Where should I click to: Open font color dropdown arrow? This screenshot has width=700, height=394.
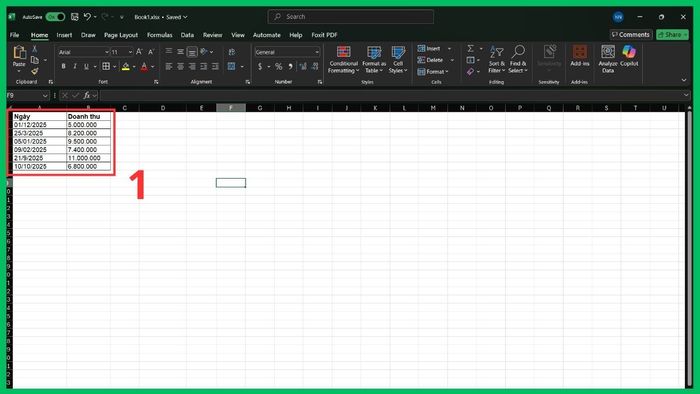(153, 67)
